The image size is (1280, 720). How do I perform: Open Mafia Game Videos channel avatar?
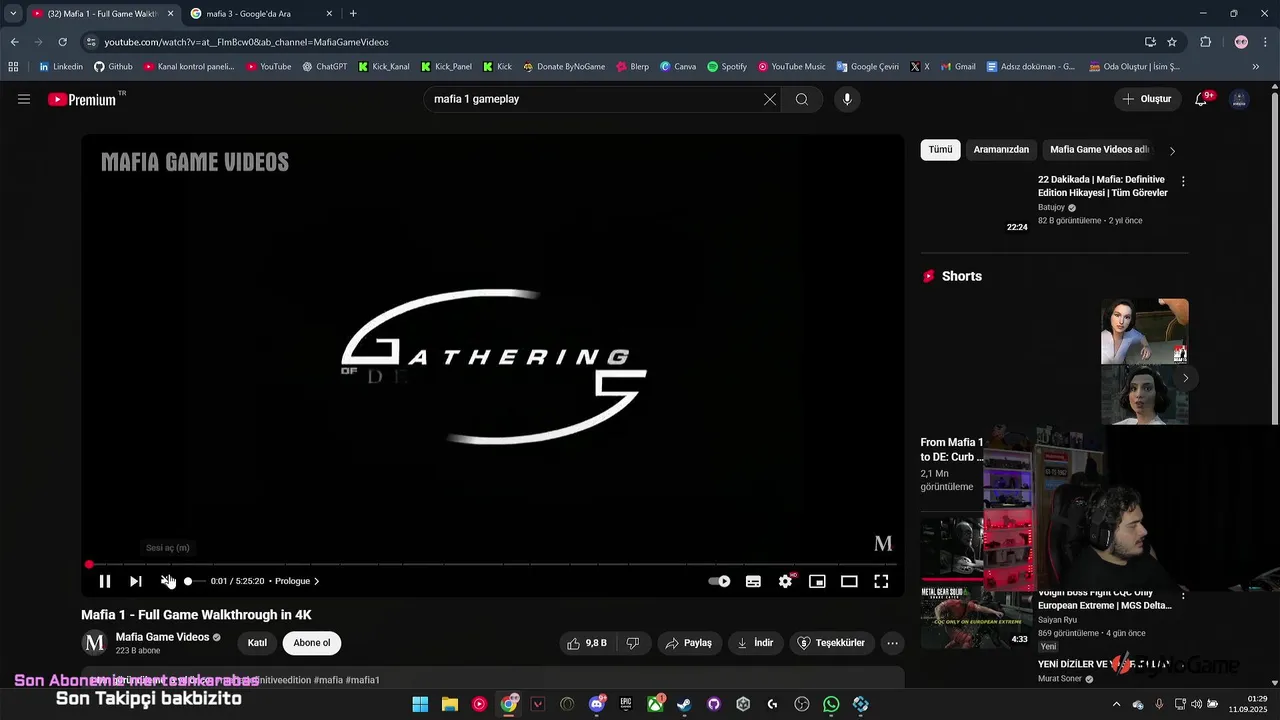pos(95,643)
